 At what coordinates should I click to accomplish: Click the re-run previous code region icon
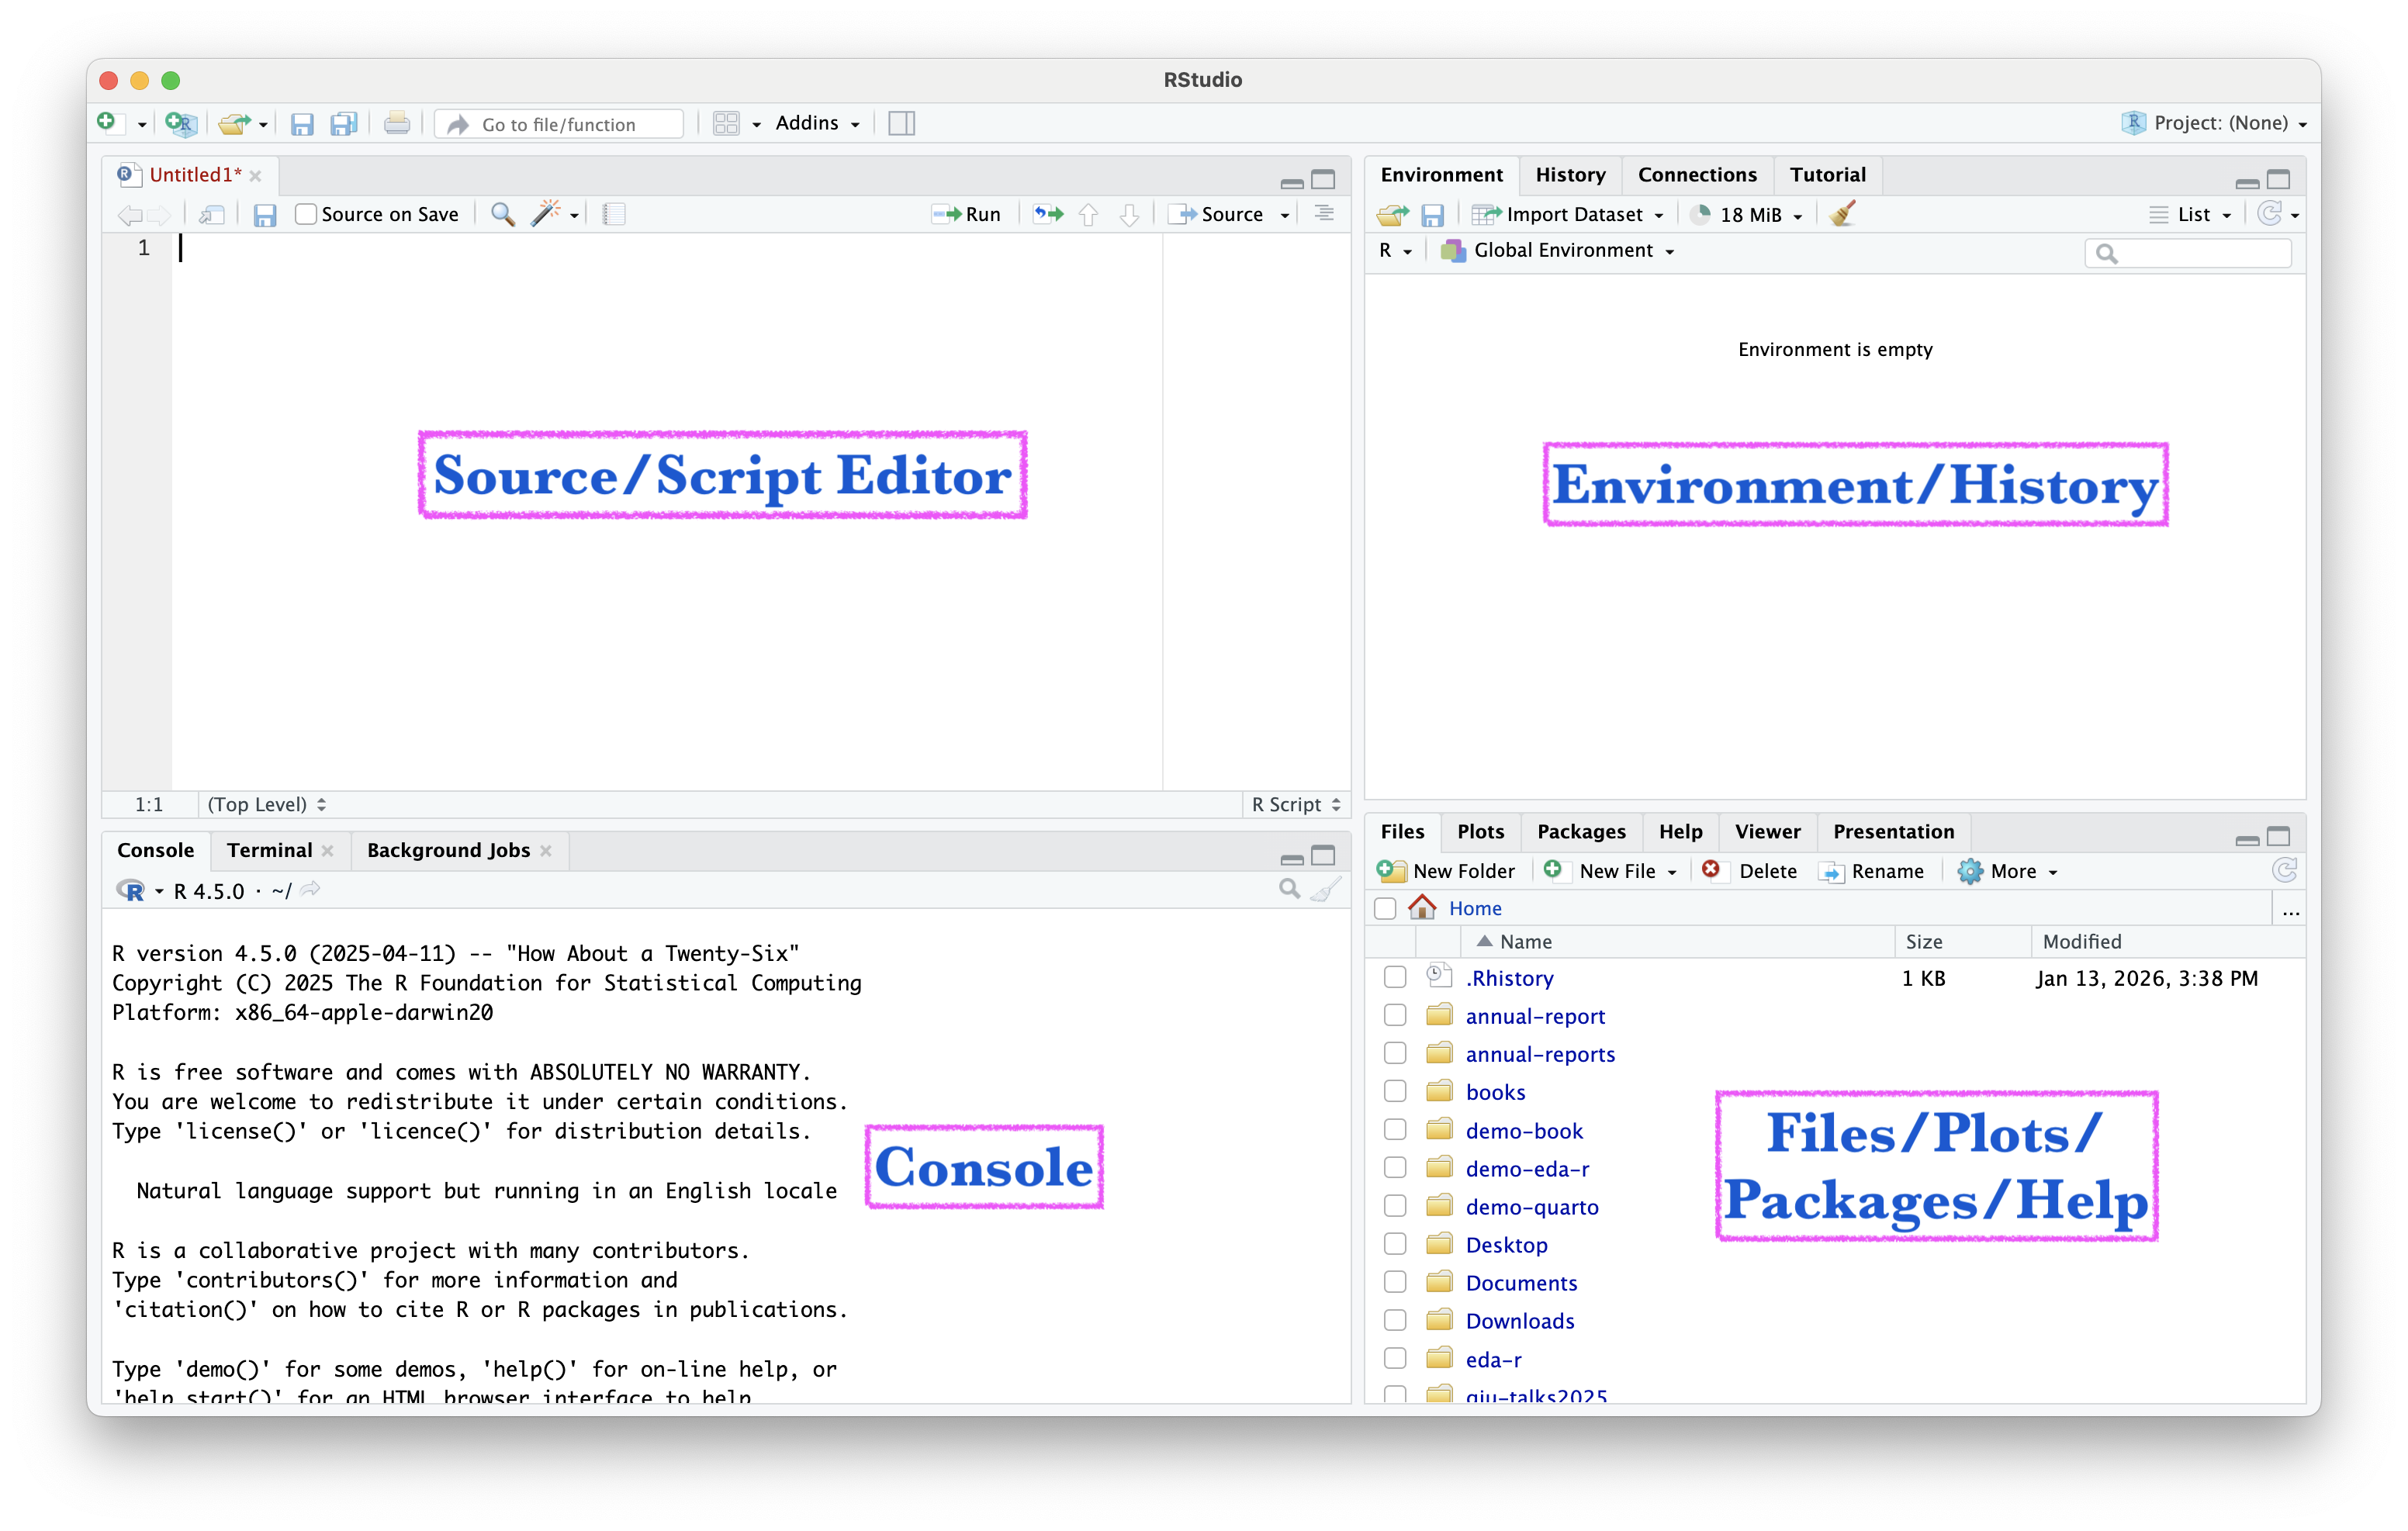(1048, 214)
